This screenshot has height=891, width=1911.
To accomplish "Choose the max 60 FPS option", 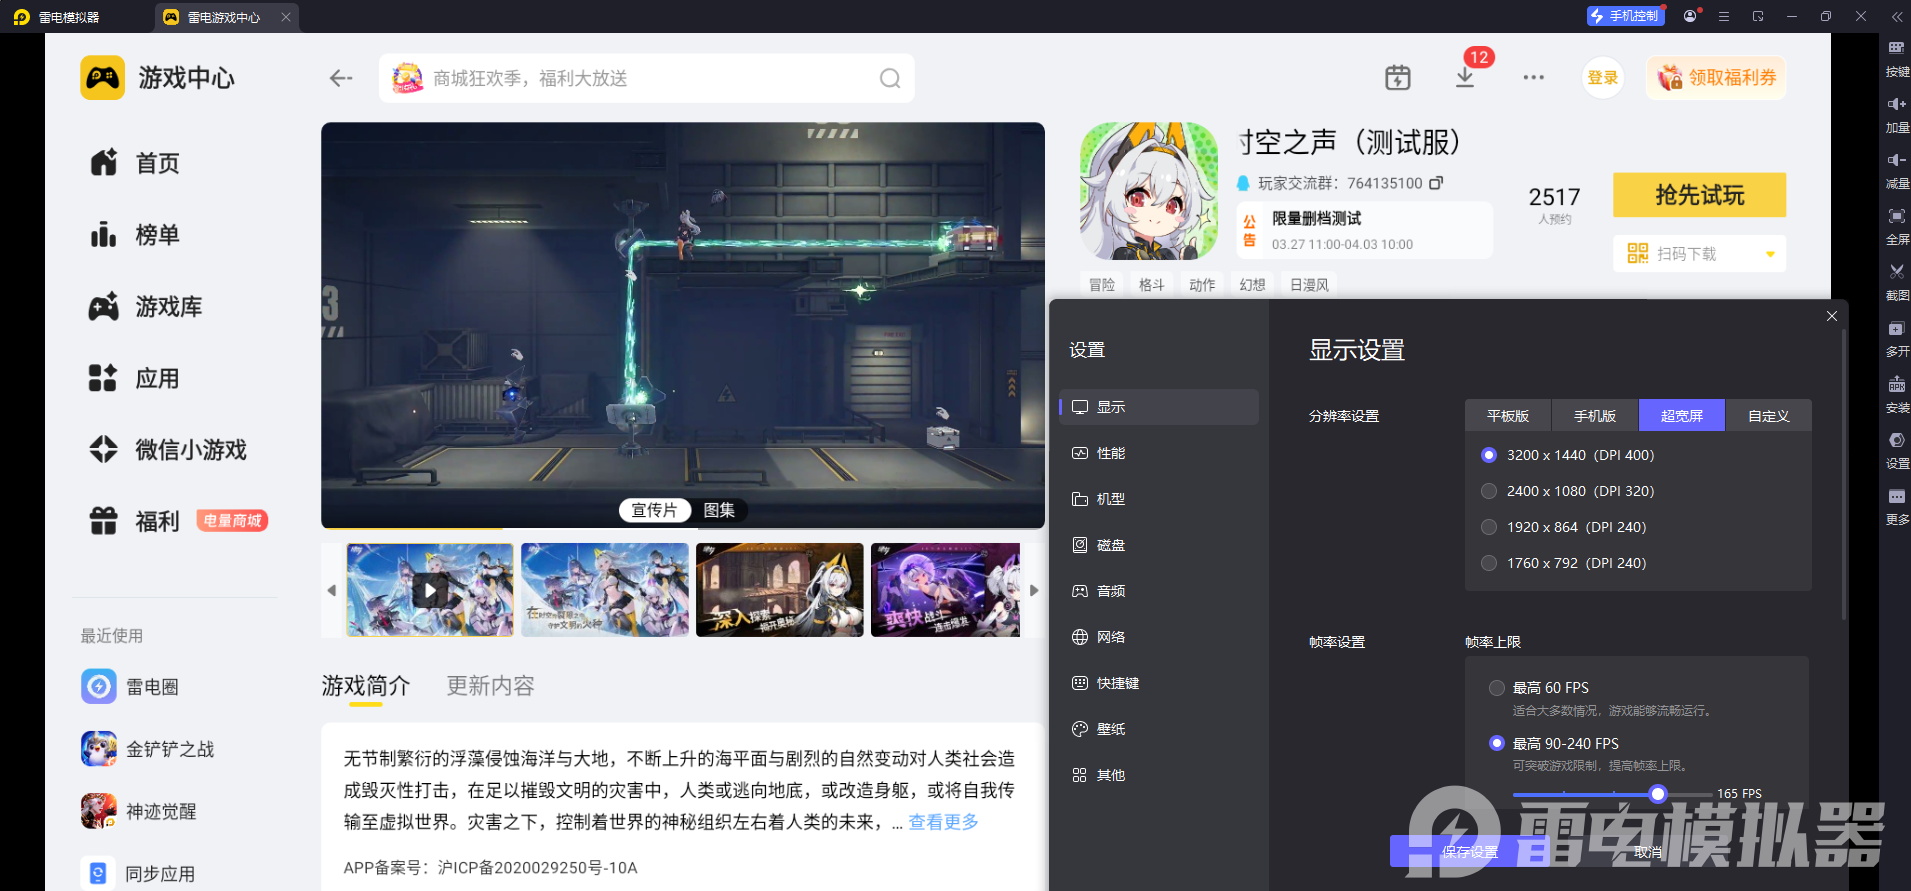I will (x=1497, y=688).
